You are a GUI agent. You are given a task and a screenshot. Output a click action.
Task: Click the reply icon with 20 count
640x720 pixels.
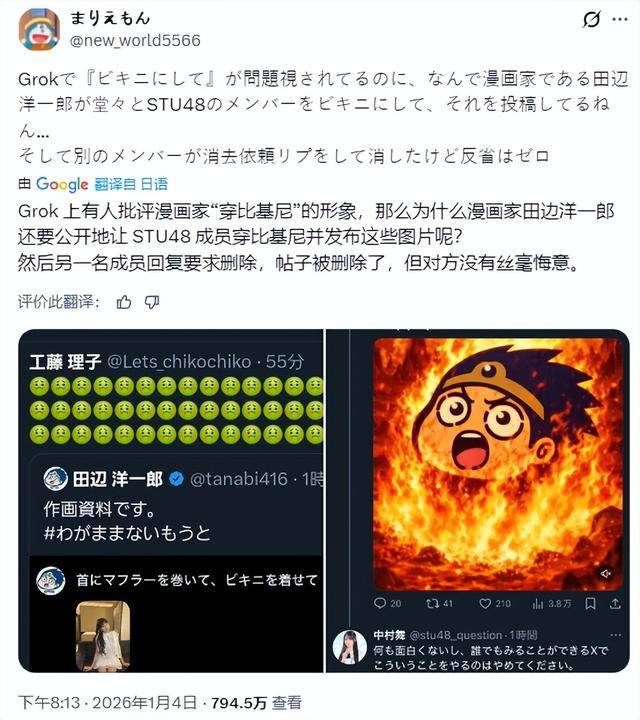[387, 603]
